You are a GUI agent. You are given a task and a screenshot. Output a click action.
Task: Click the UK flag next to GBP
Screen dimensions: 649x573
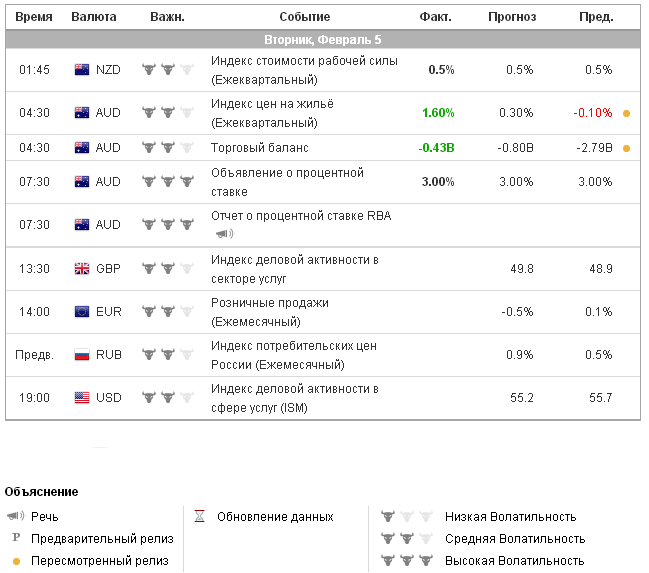click(82, 268)
